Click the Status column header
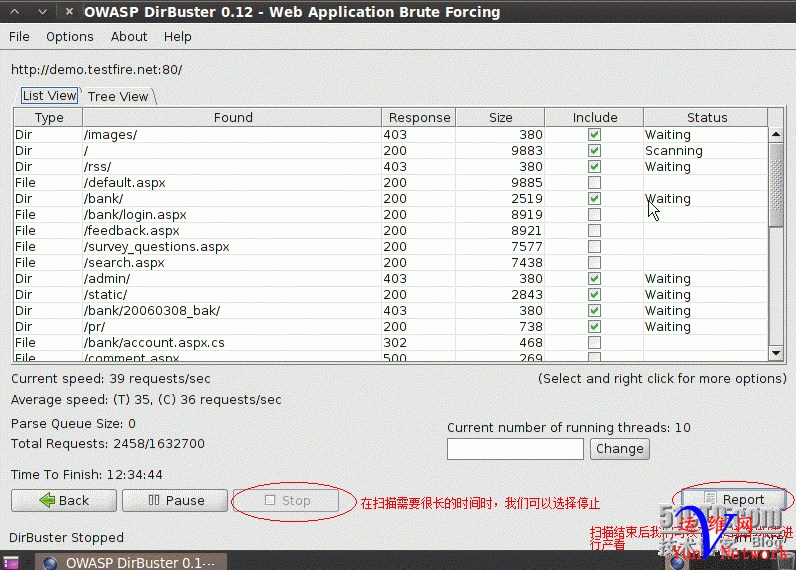 (x=706, y=117)
